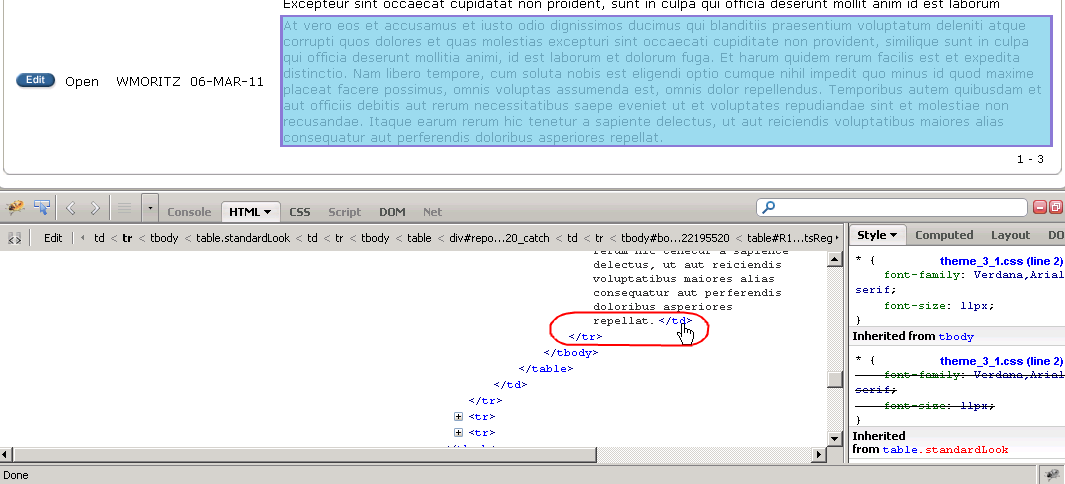Screen dimensions: 1065x484
Task: Click the 1 - 3 pagination text
Action: click(1030, 159)
